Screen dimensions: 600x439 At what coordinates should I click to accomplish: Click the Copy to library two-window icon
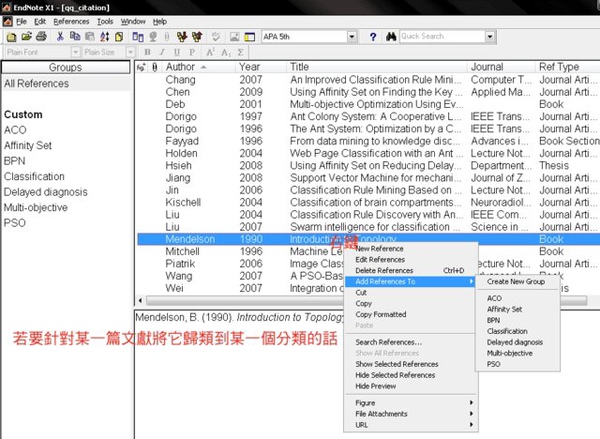pyautogui.click(x=138, y=37)
